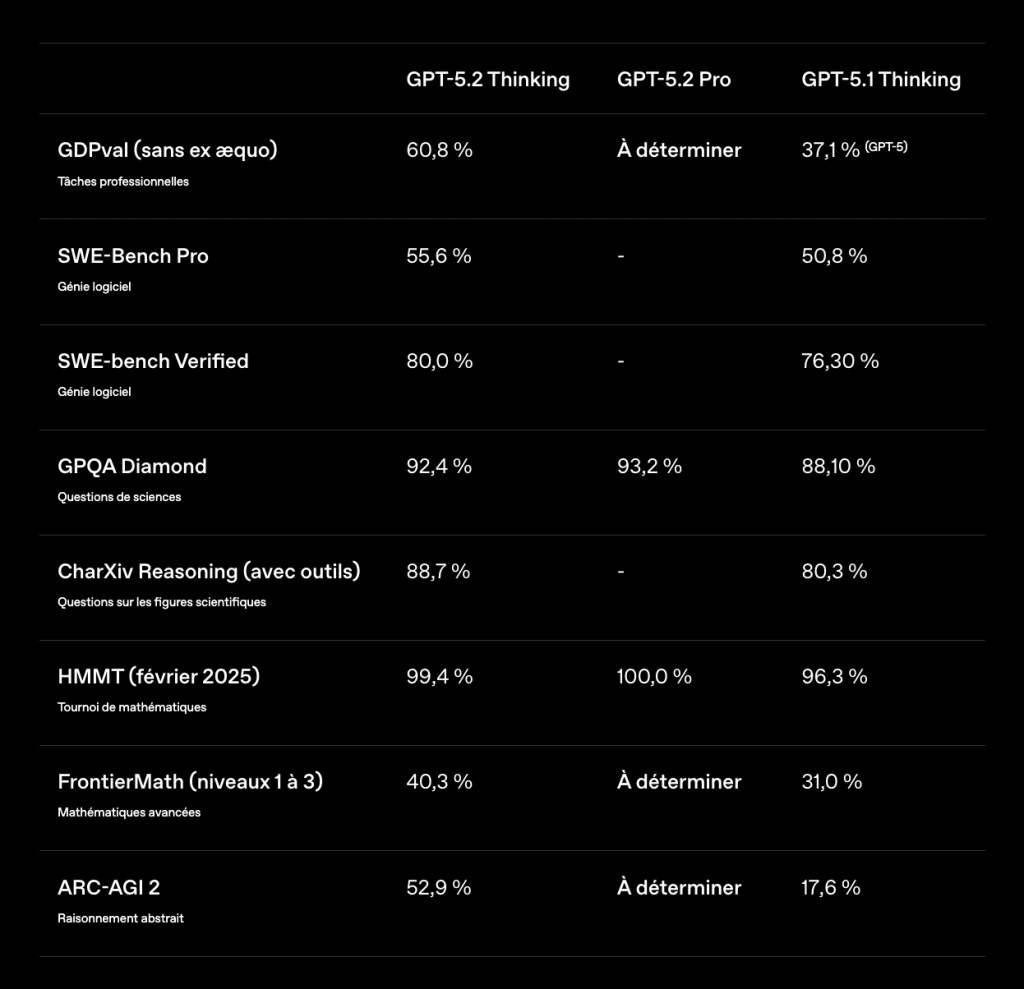Select the FrontierMath (niveaux 1 à 3) label
1024x989 pixels.
(x=190, y=782)
